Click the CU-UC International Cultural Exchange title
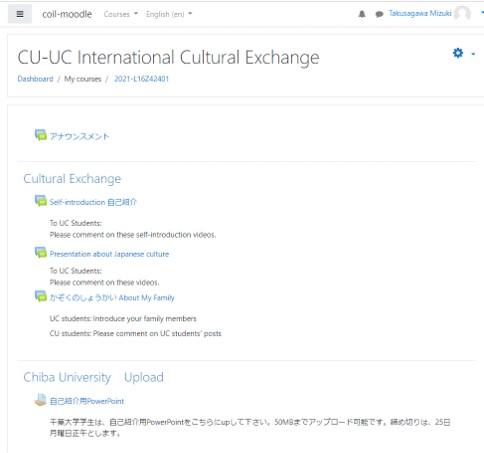Screen dimensions: 484x453 click(168, 57)
